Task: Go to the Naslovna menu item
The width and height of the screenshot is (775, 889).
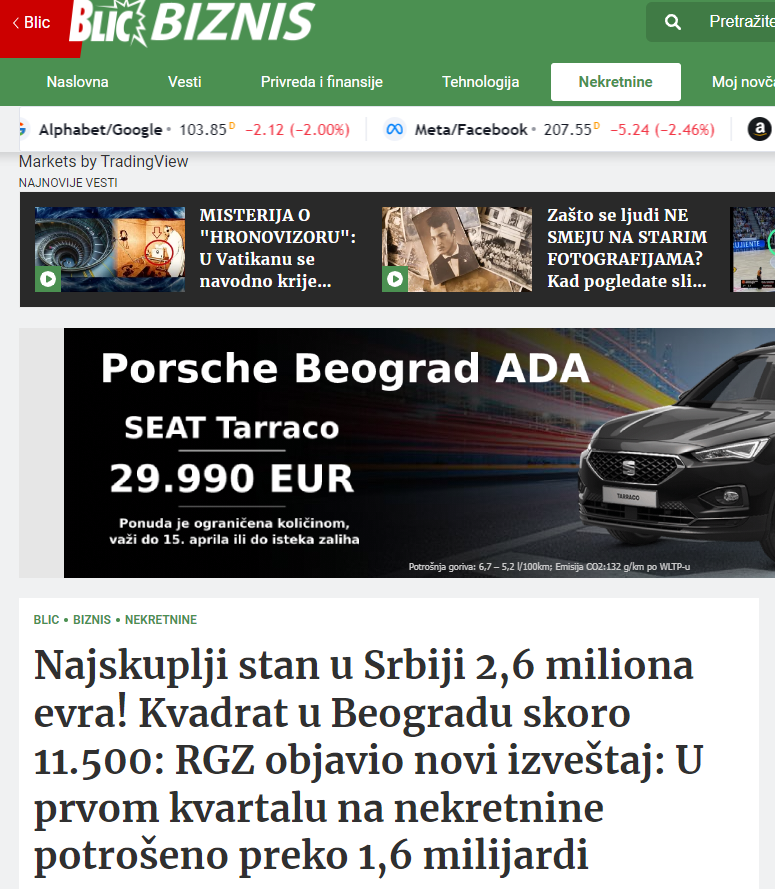Action: tap(77, 82)
